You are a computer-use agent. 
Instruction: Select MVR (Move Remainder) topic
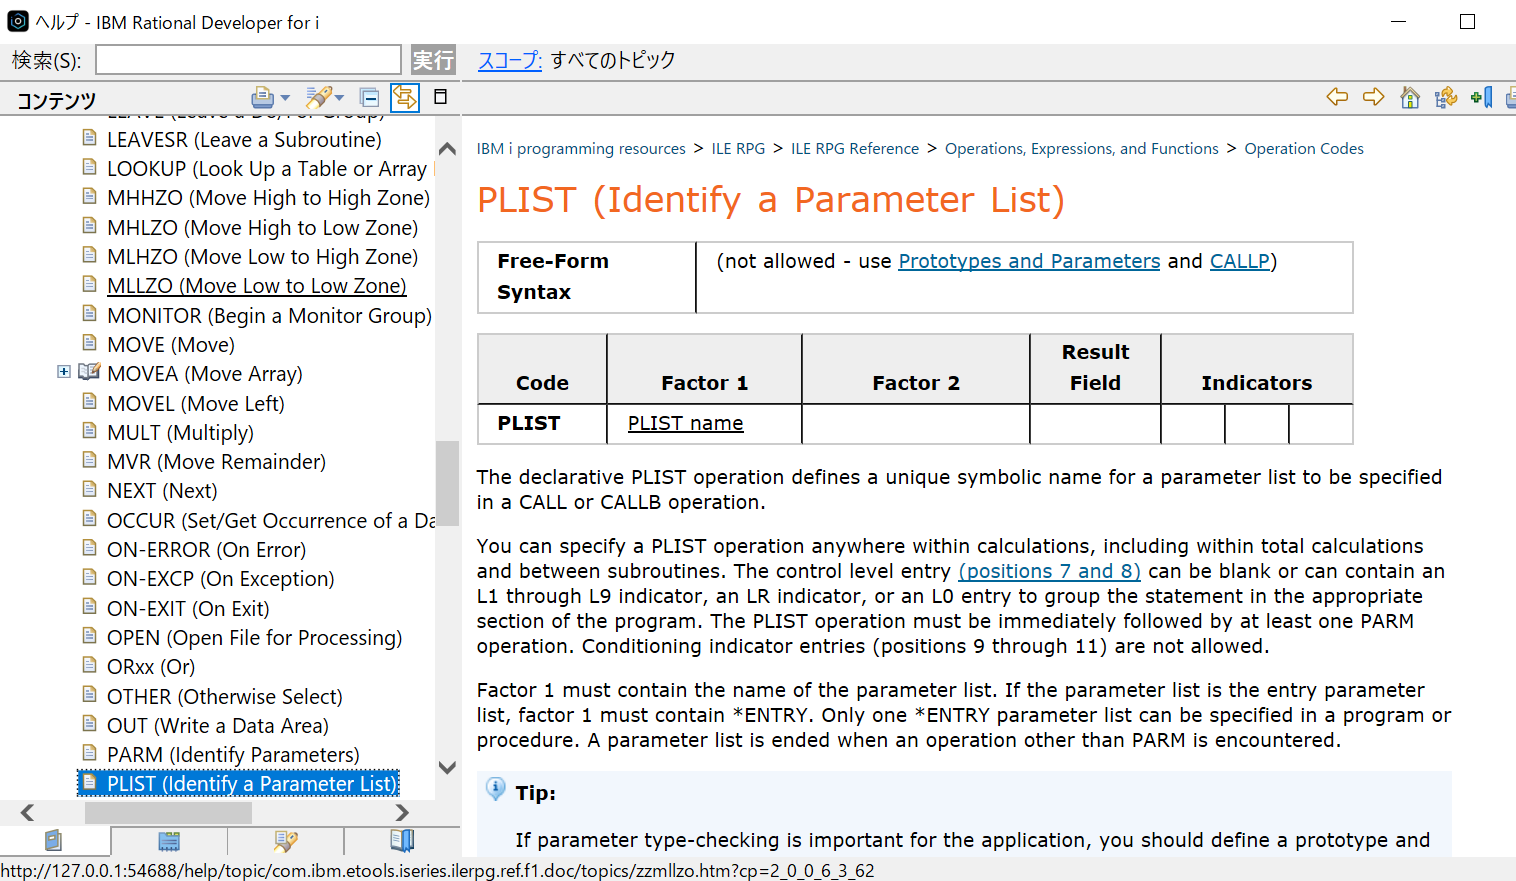(x=216, y=461)
